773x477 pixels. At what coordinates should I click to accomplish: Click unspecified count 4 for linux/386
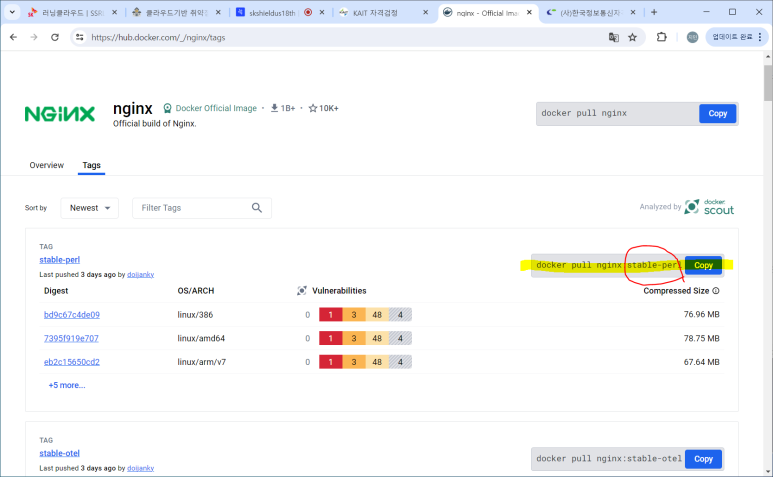[400, 314]
